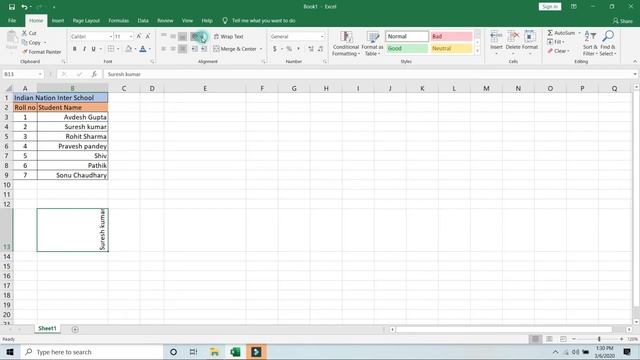Click the Copy button
Image resolution: width=640 pixels, height=360 pixels.
tap(31, 42)
